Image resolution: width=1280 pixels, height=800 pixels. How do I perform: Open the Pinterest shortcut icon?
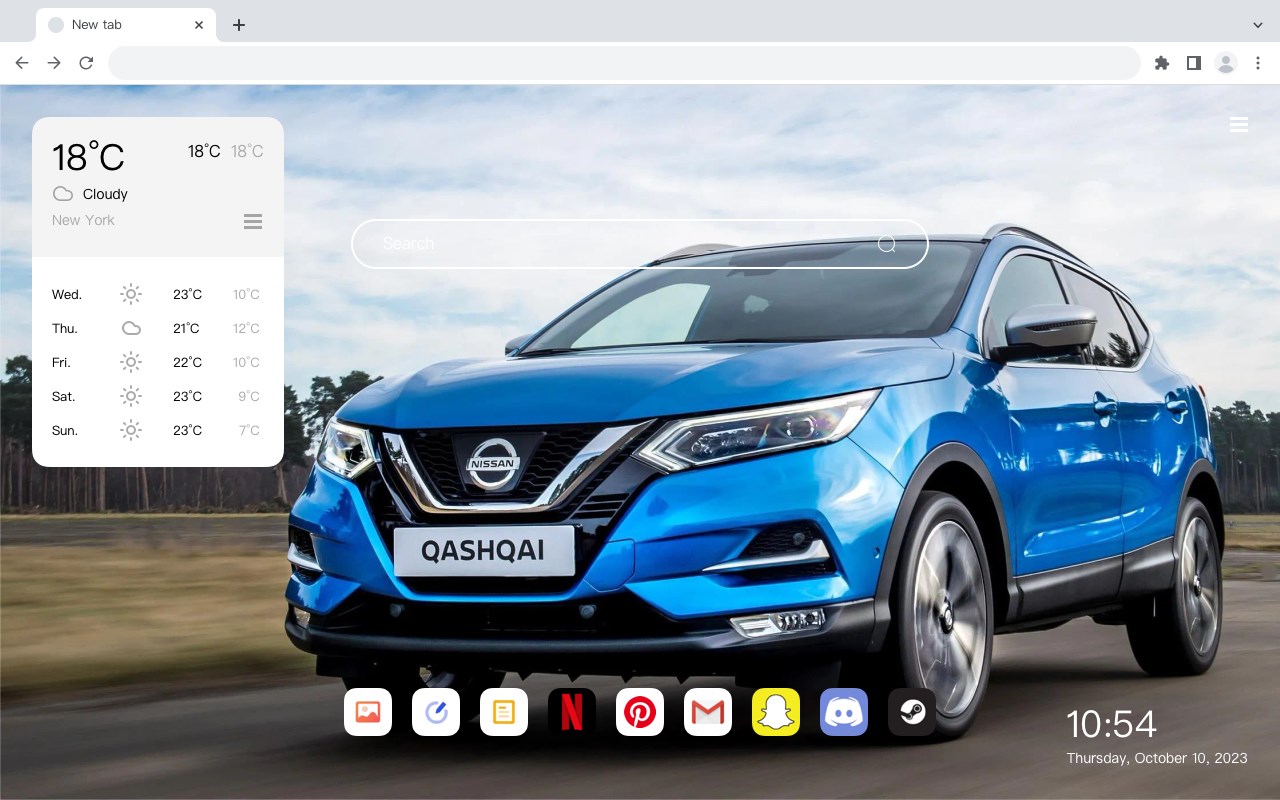[640, 712]
